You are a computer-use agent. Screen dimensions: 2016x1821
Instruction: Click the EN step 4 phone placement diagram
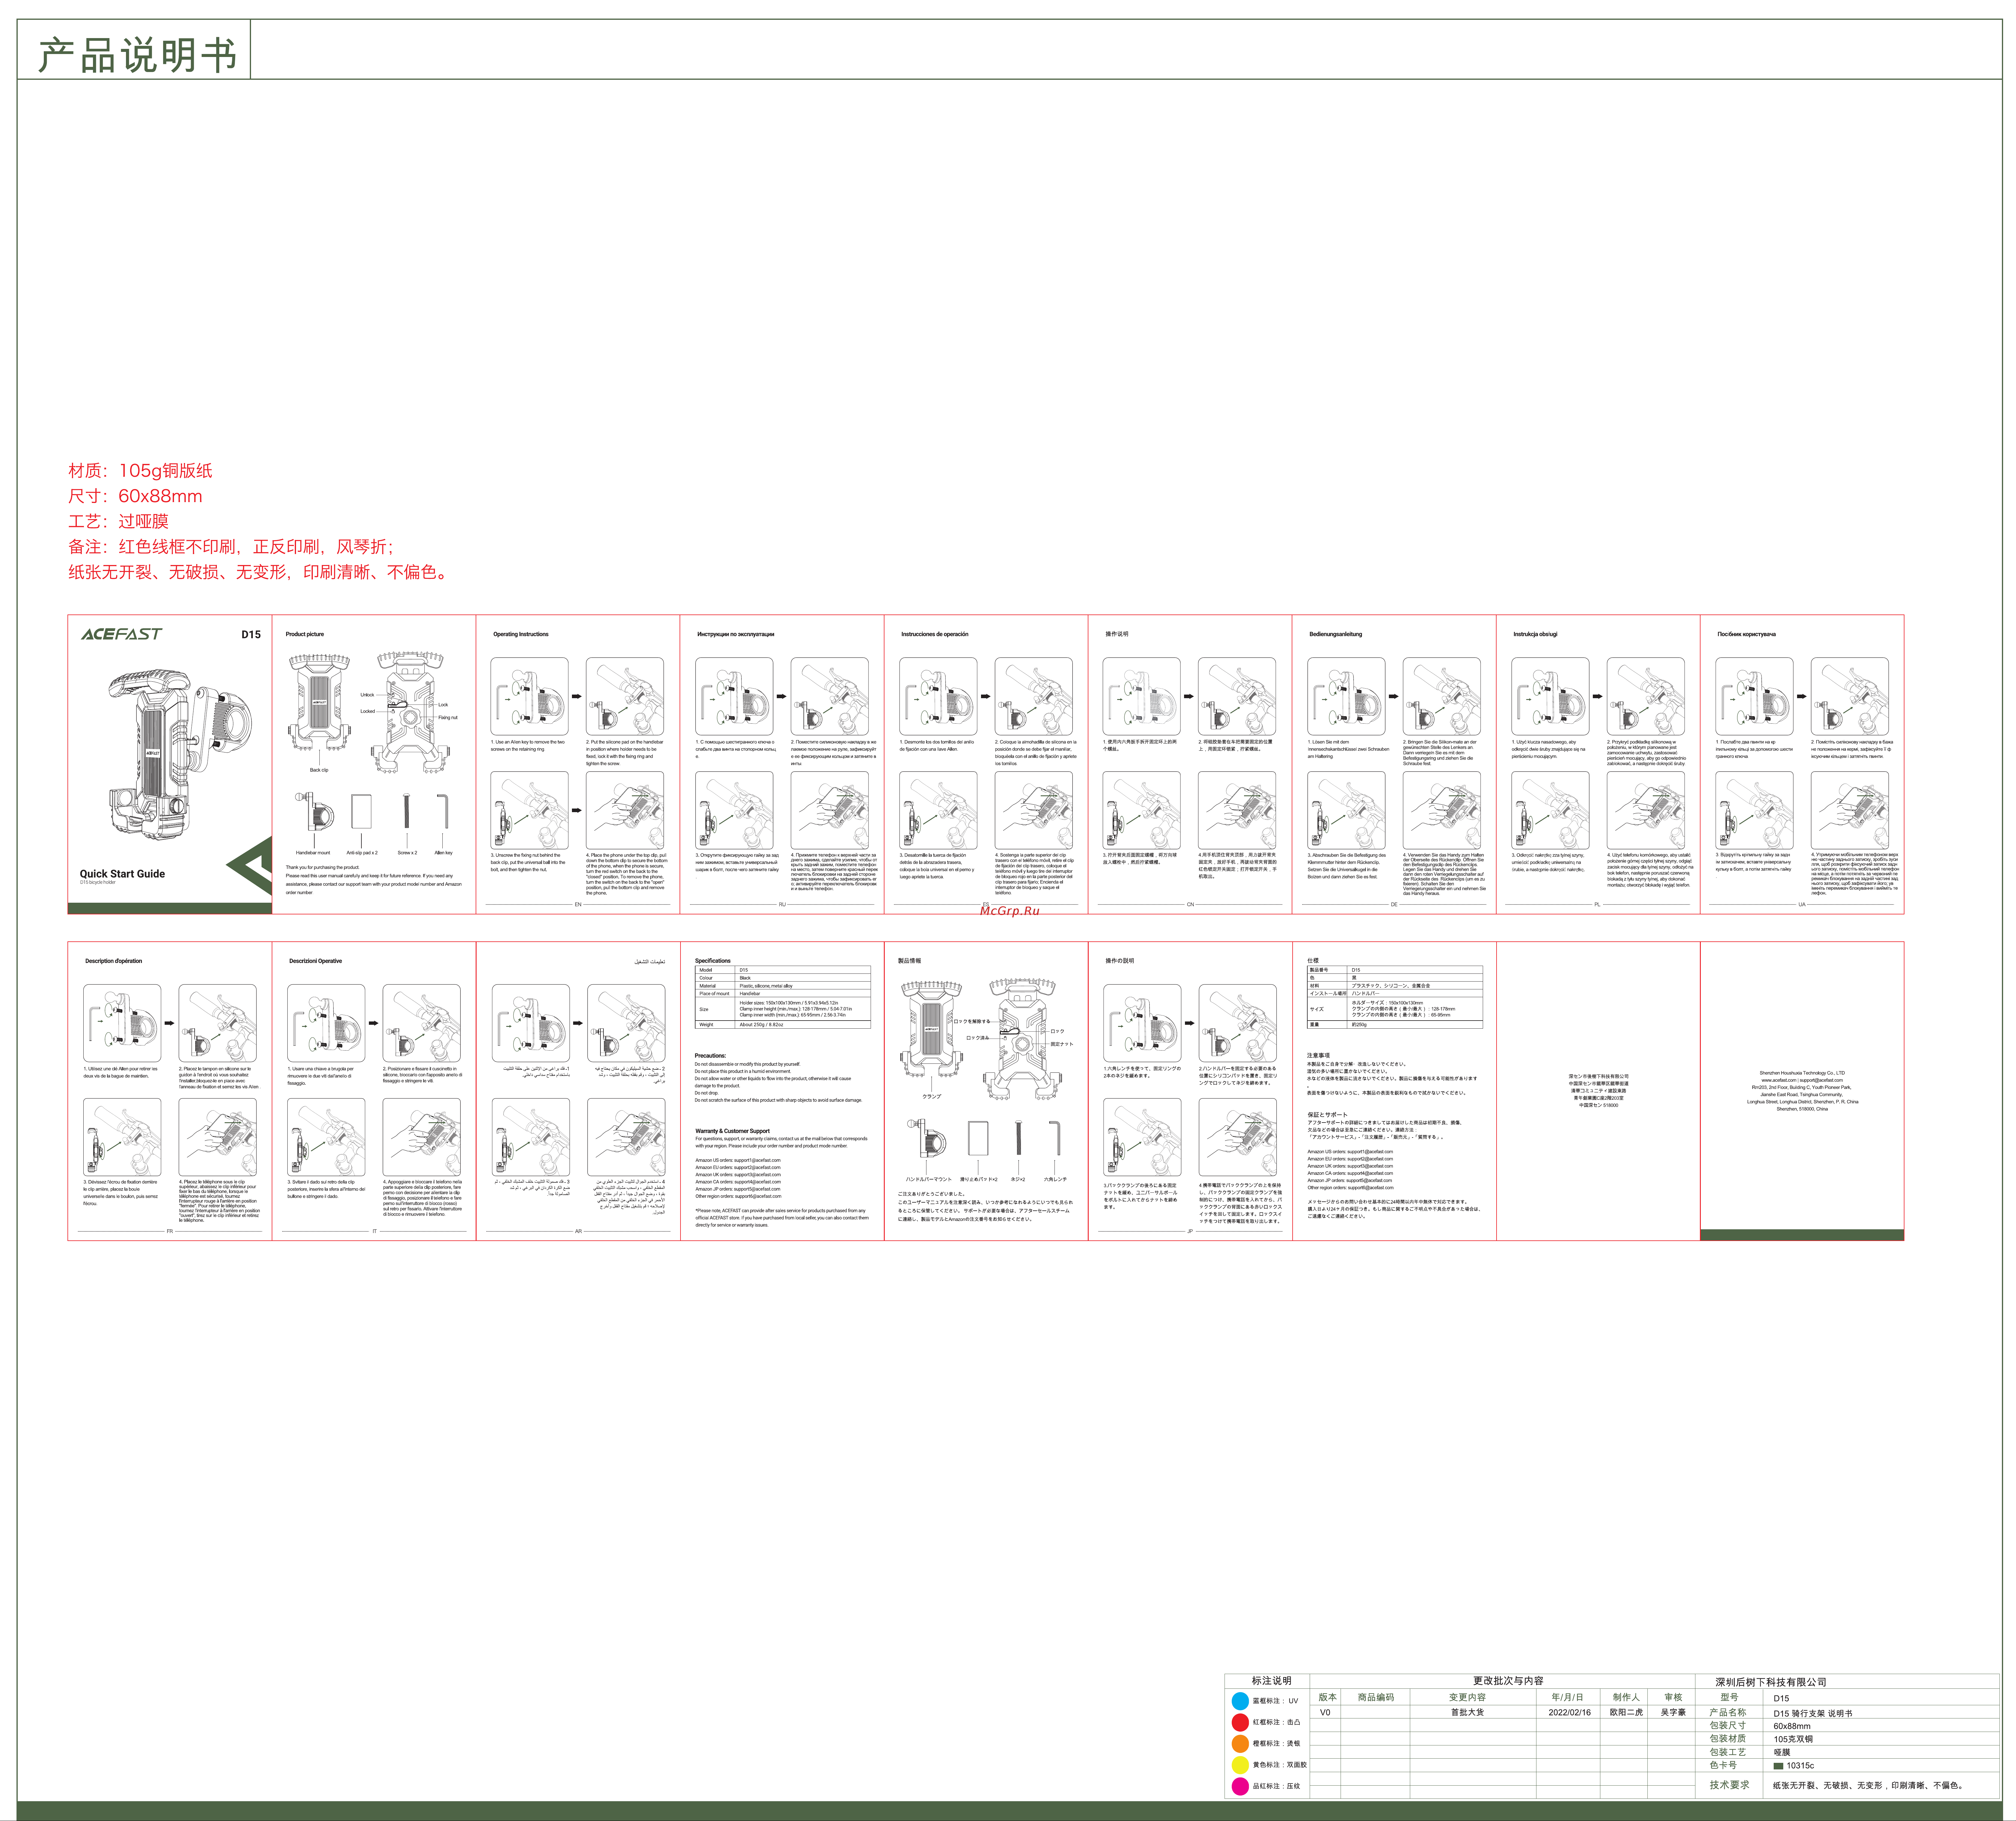[x=625, y=810]
